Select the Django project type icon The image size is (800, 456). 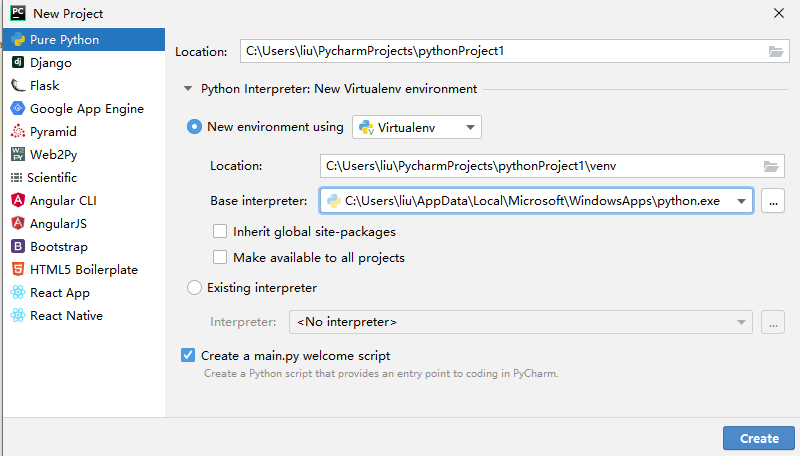point(18,63)
